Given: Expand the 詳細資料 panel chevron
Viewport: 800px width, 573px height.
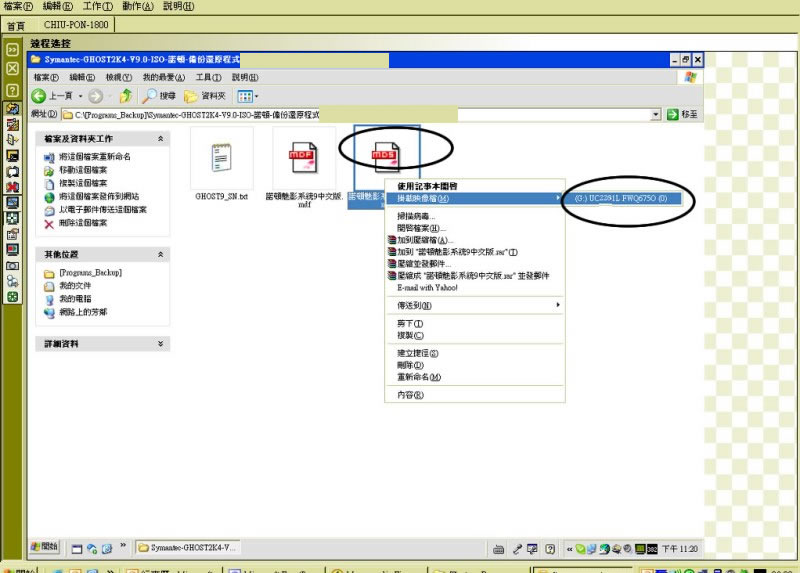Looking at the screenshot, I should (x=161, y=344).
